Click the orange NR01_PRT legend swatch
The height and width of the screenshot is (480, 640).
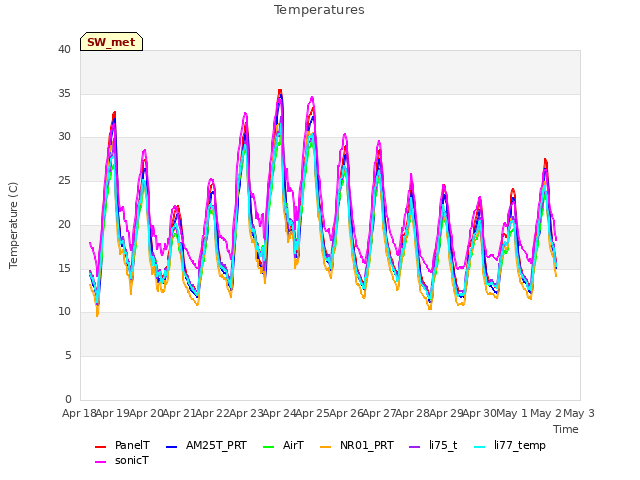(x=326, y=447)
